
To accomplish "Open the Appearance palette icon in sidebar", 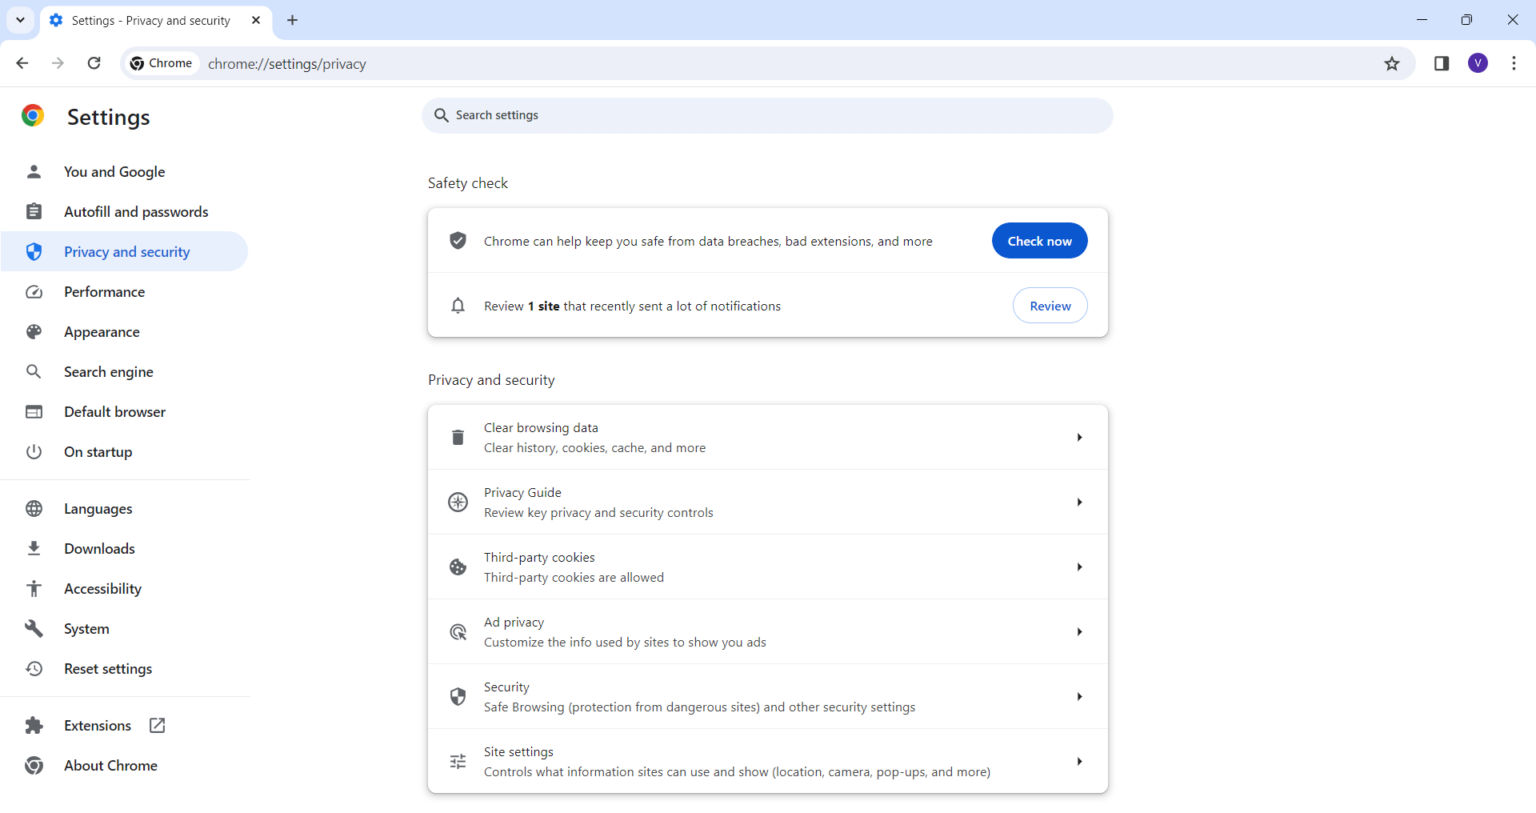I will (x=34, y=331).
